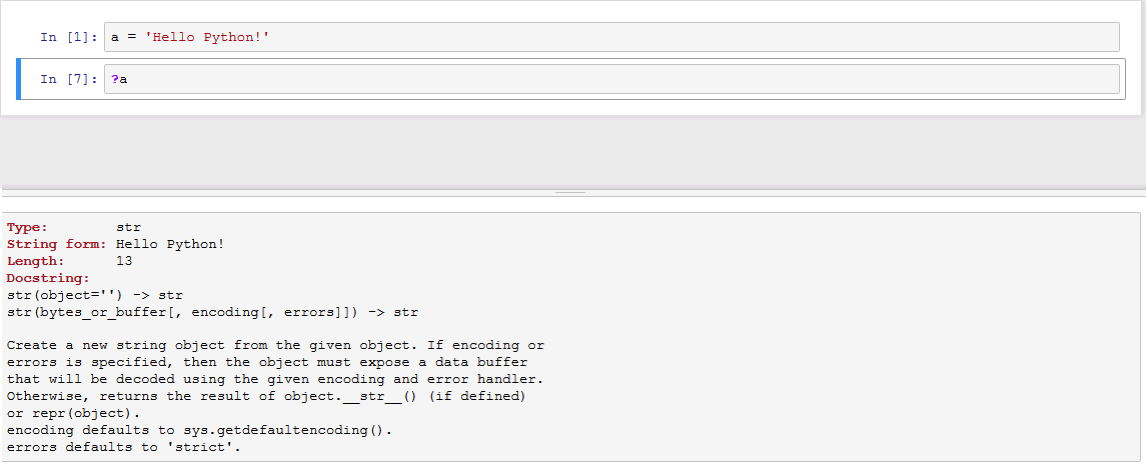1146x468 pixels.
Task: Focus the ?a code cell input
Action: pyautogui.click(x=611, y=79)
